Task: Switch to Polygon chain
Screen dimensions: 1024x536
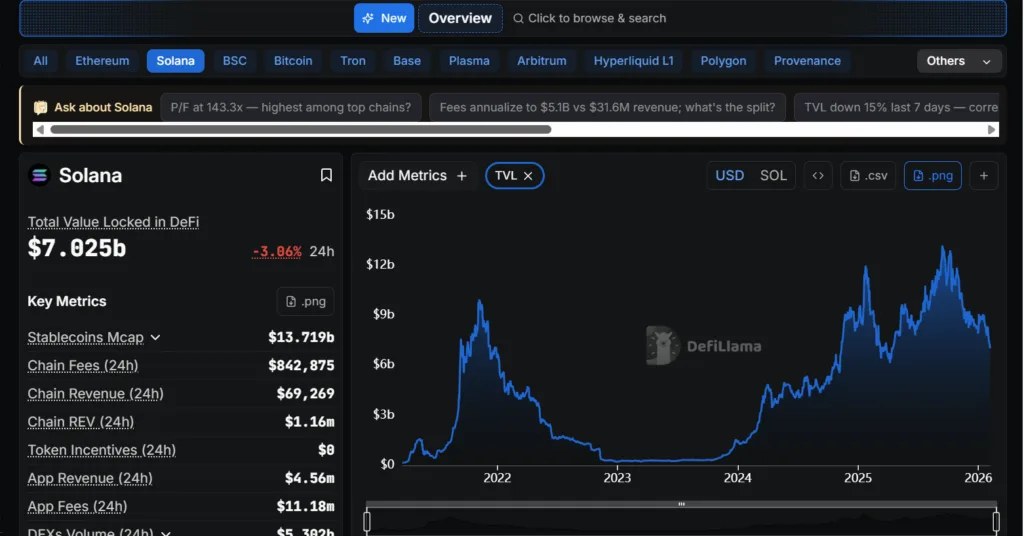Action: coord(723,61)
